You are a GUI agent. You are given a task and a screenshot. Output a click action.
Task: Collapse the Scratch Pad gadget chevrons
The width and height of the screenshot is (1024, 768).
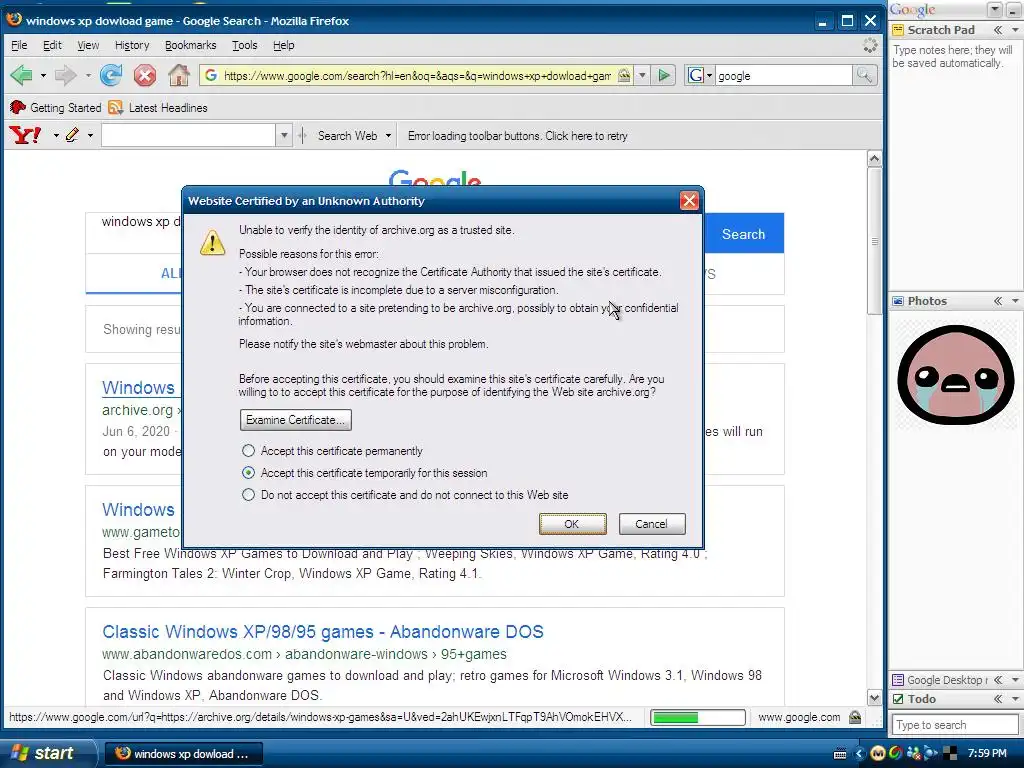click(998, 30)
